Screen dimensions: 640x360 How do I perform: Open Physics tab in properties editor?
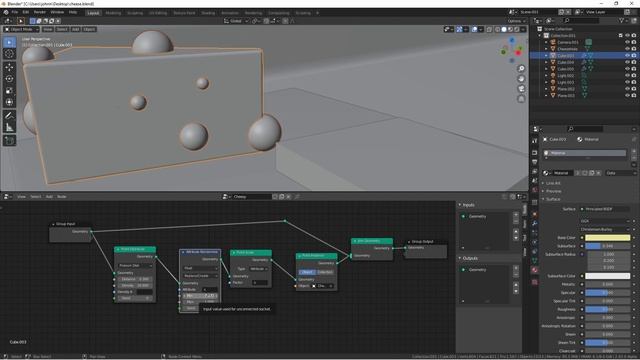pos(535,242)
